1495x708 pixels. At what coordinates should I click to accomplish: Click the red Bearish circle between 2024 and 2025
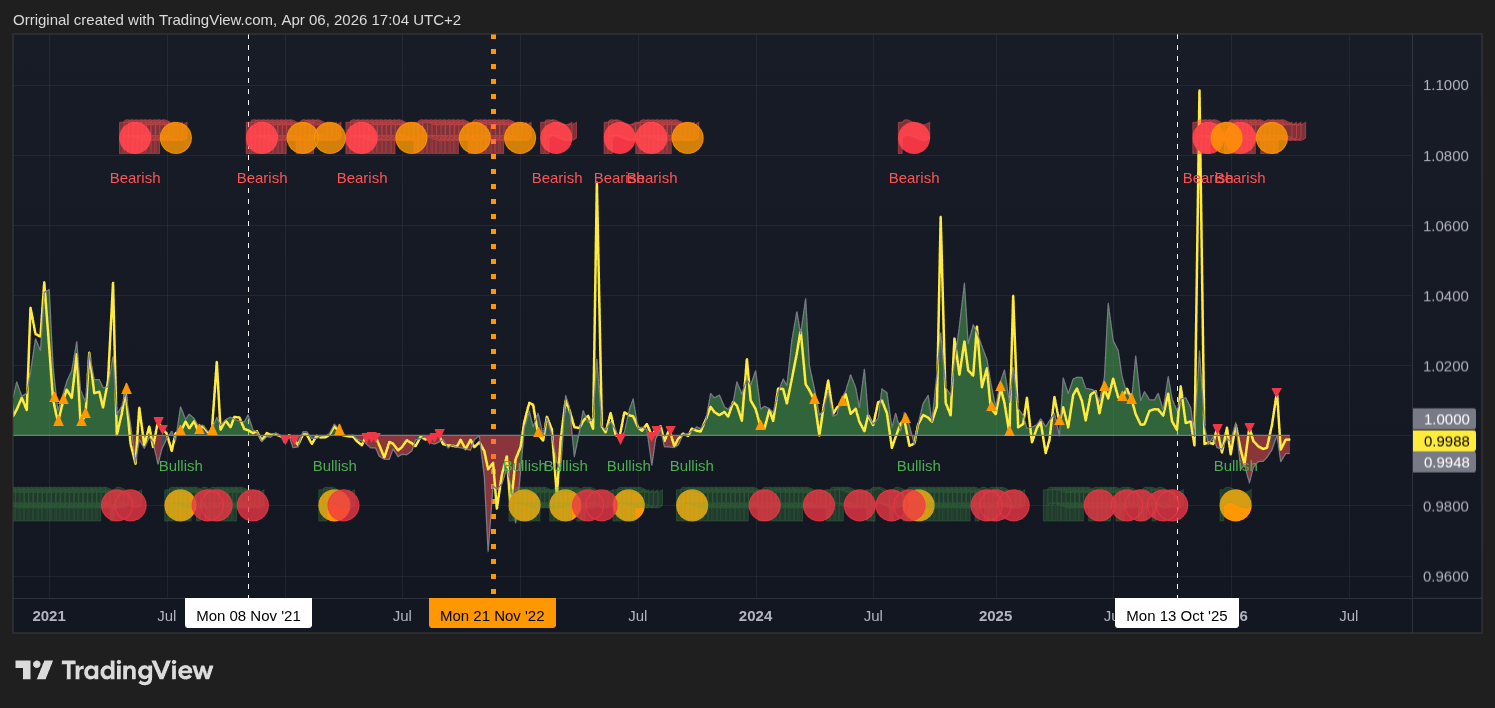[914, 138]
